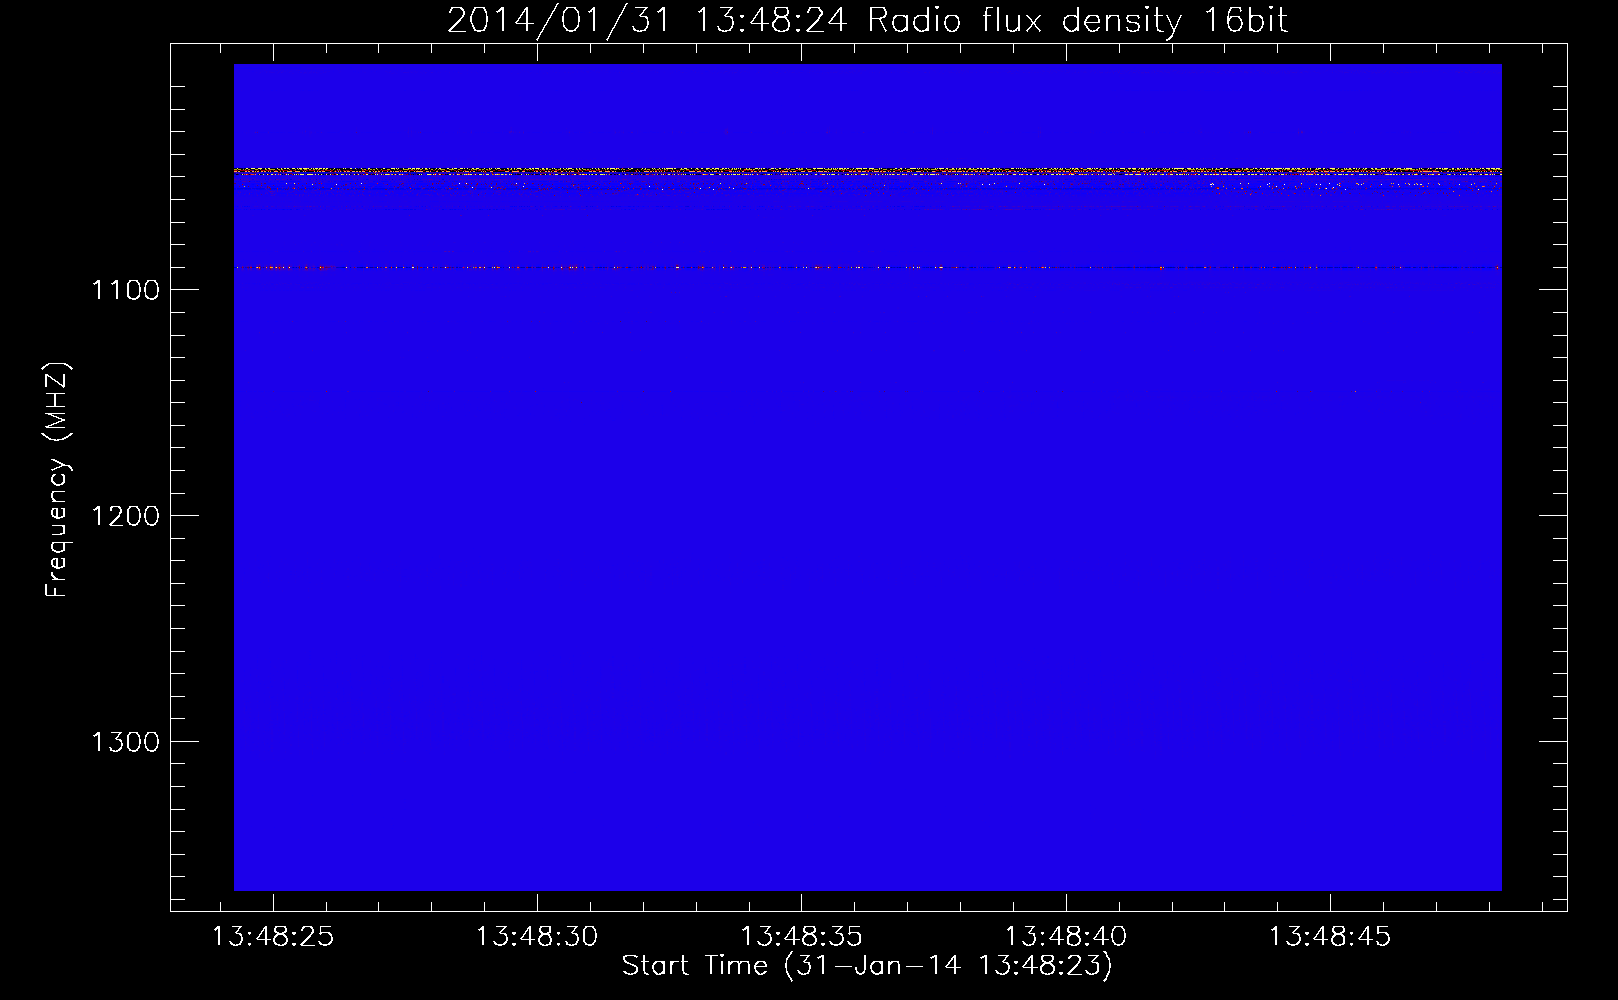1618x1000 pixels.
Task: Click the 13:48:35 time axis label
Action: [801, 937]
